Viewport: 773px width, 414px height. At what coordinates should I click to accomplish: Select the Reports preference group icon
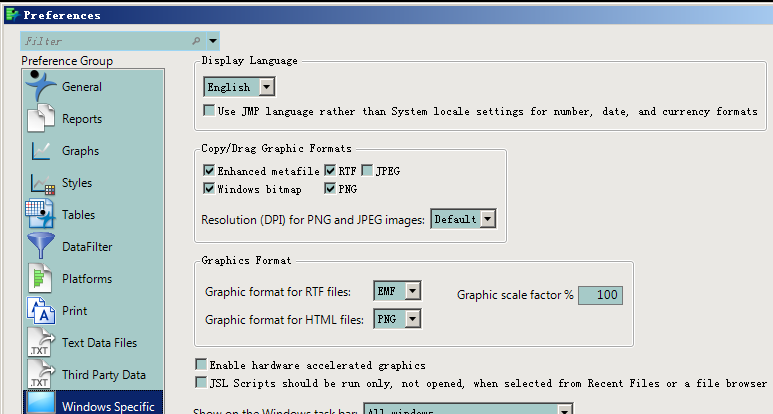click(41, 118)
